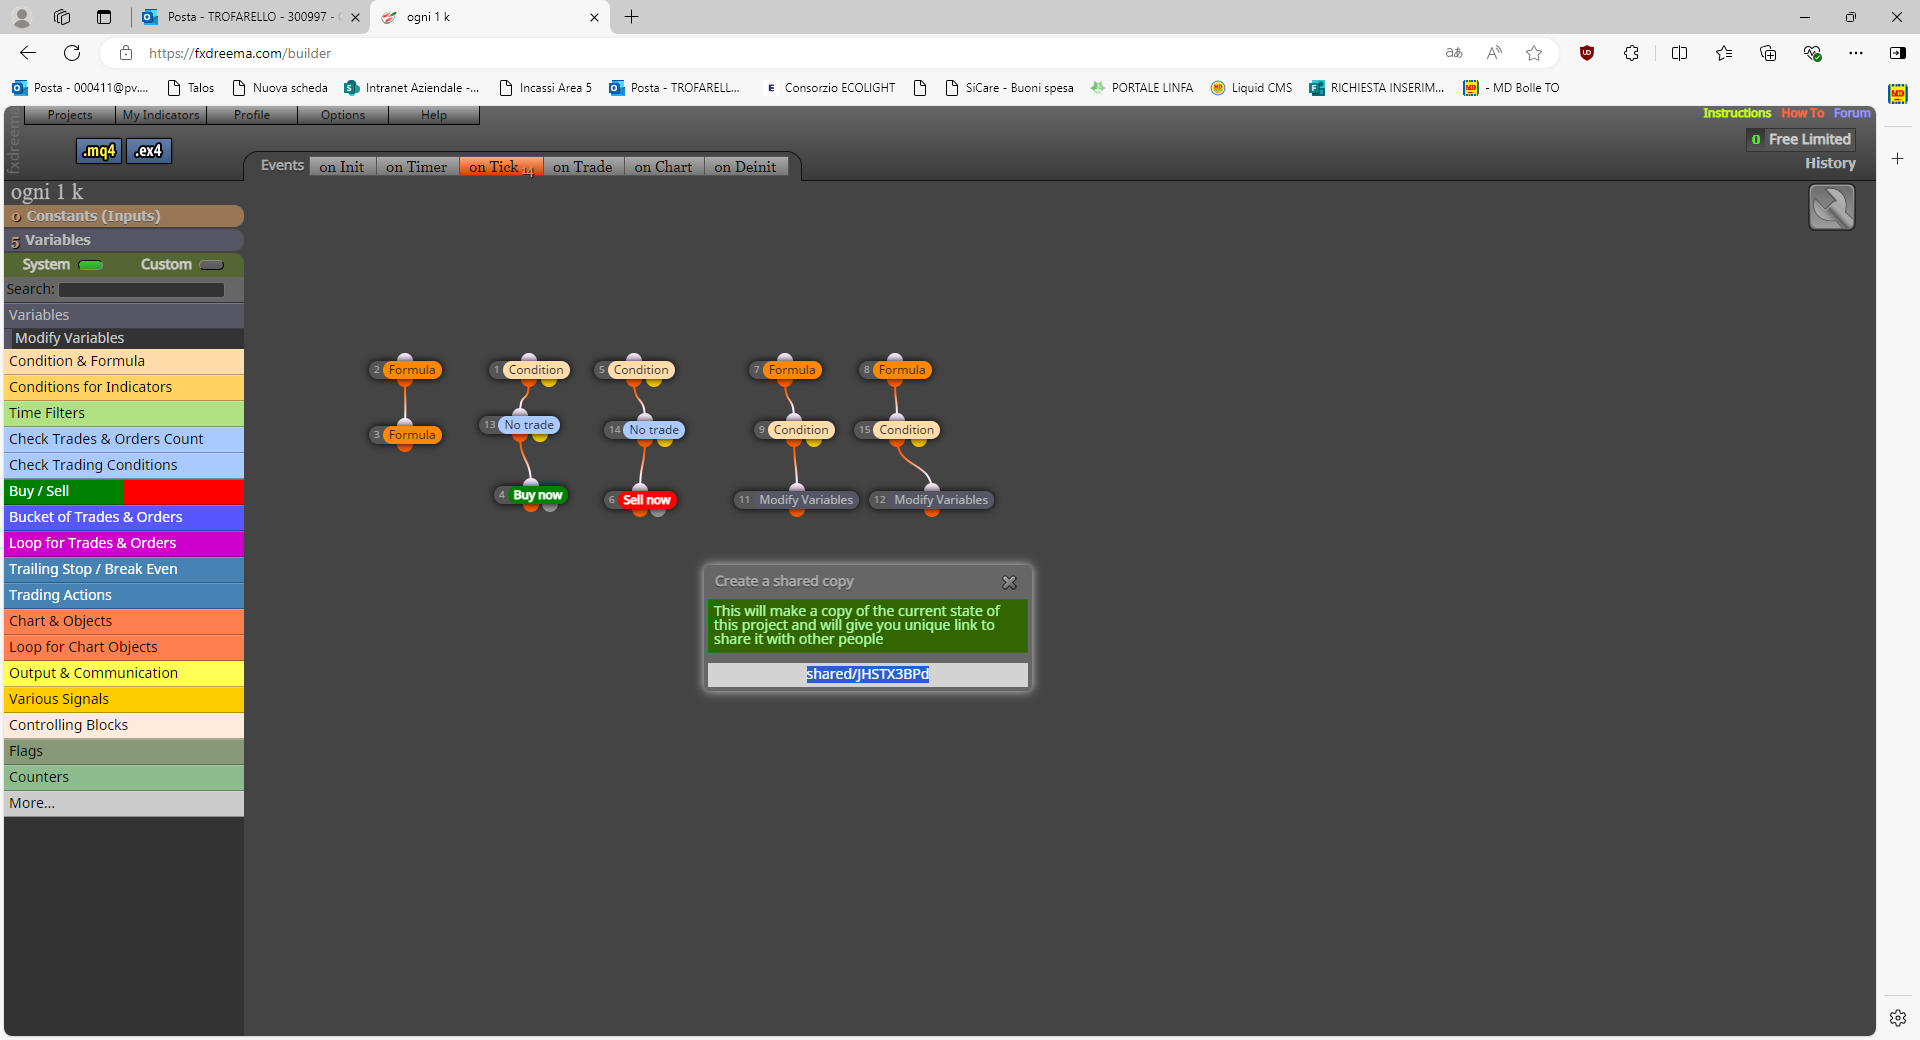Open the More... block categories
The height and width of the screenshot is (1040, 1920).
pos(124,803)
